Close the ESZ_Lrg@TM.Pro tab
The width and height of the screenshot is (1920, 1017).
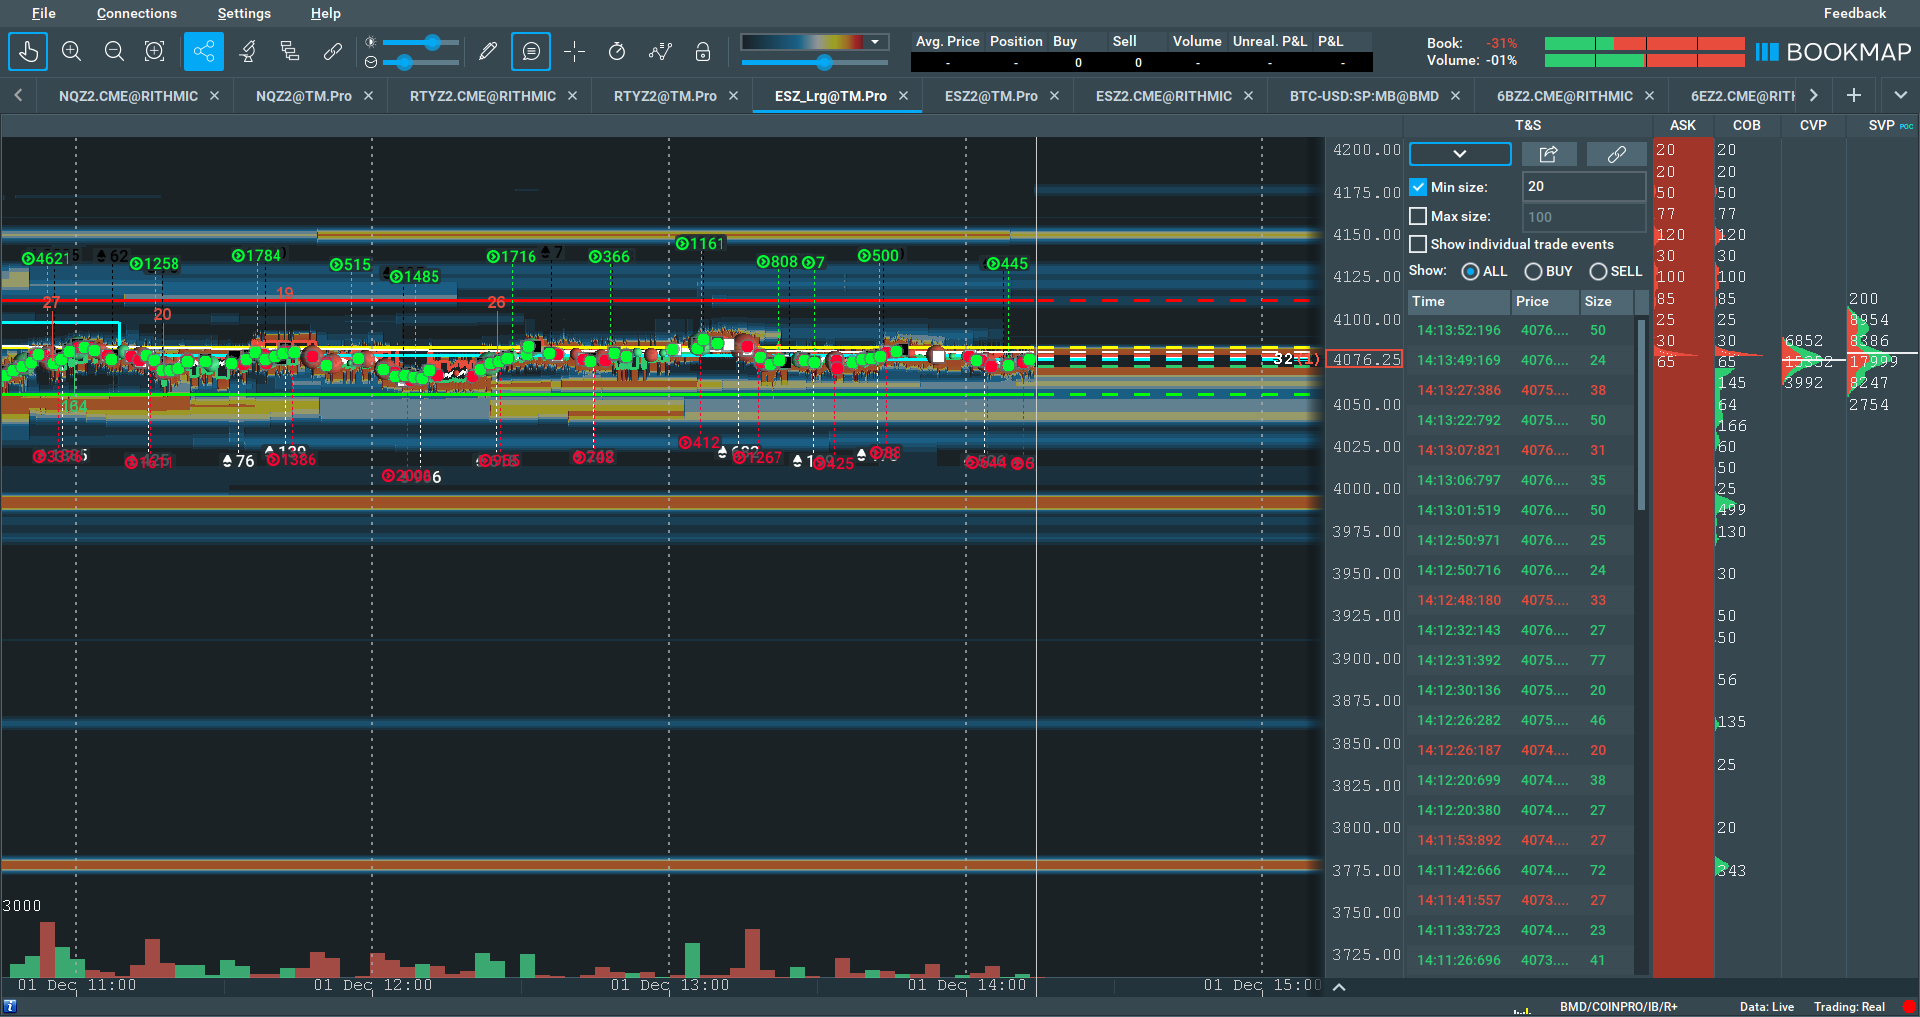904,96
